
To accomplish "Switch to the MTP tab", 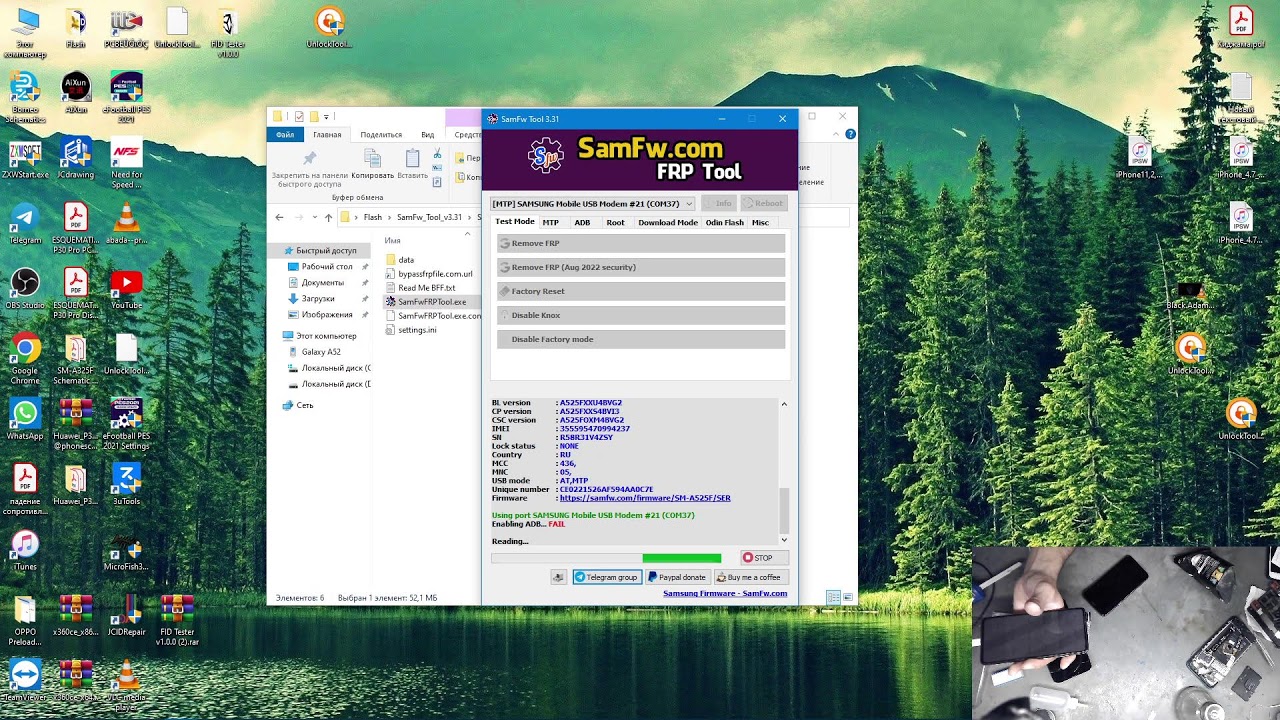I will click(550, 222).
